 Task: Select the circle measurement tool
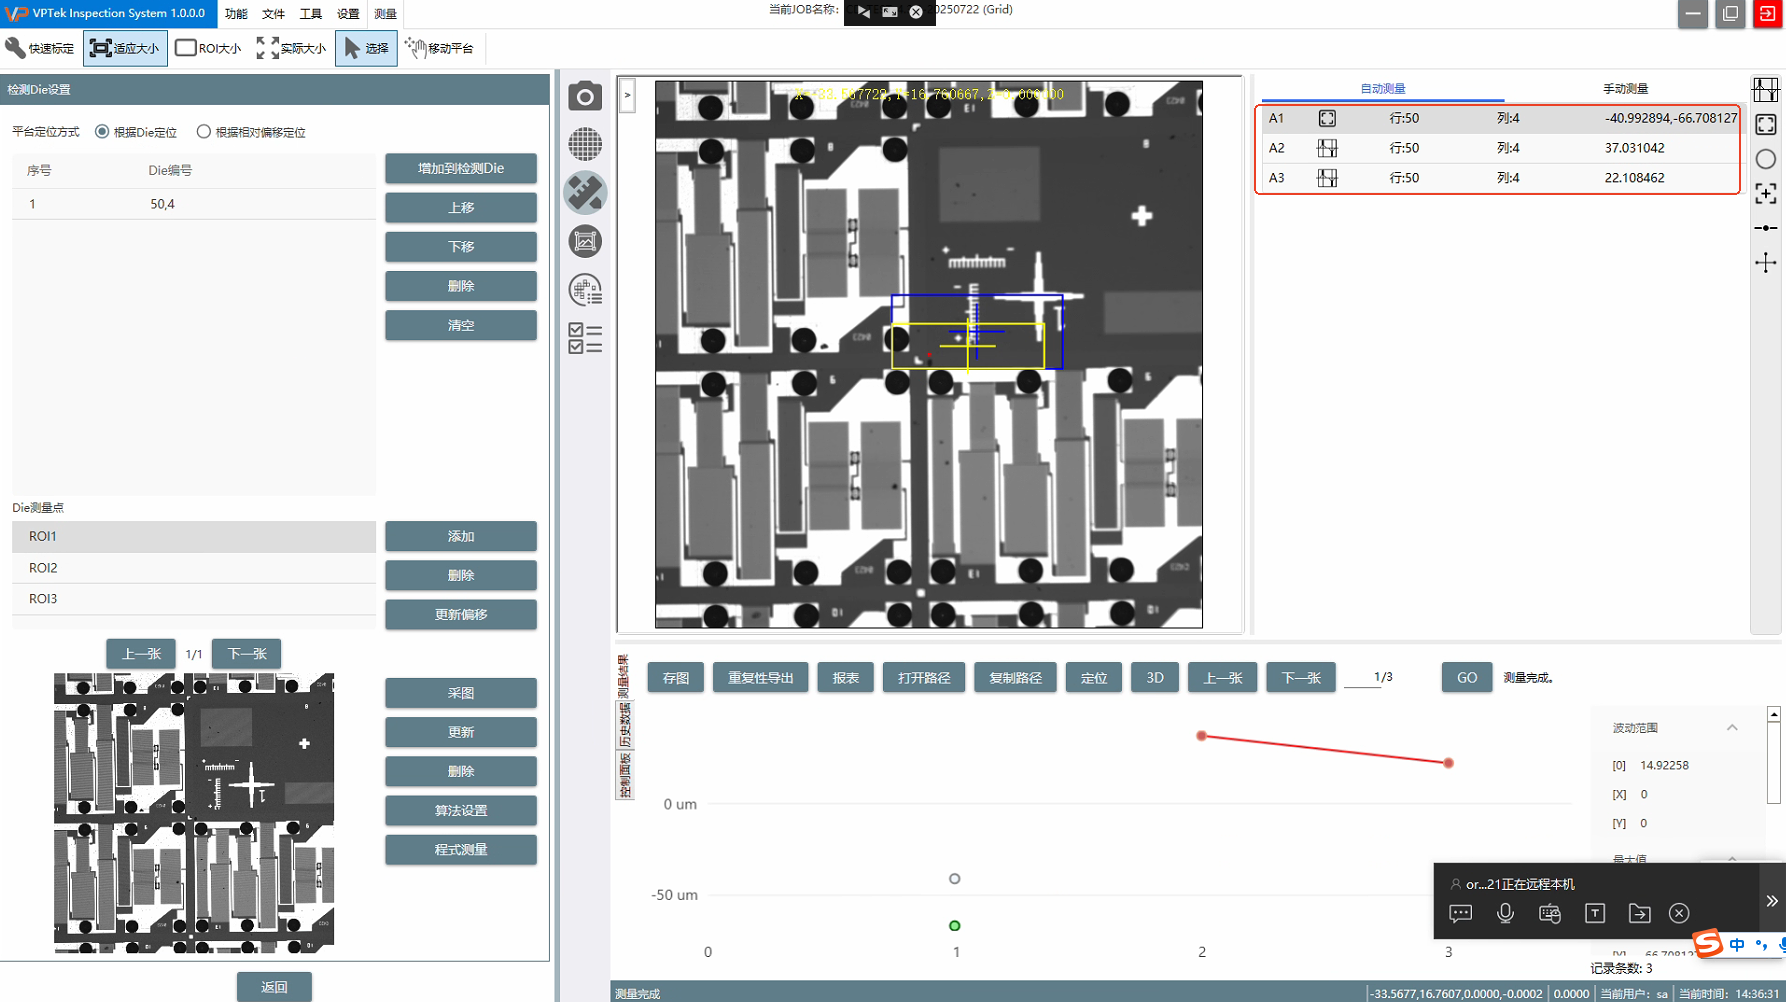click(1765, 159)
